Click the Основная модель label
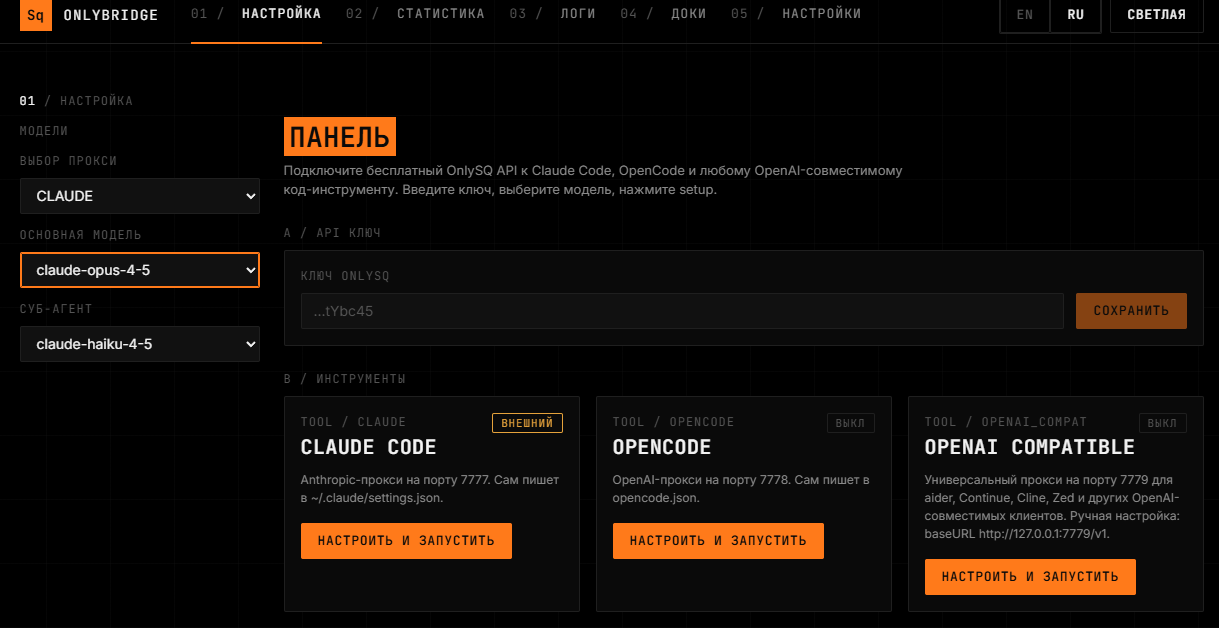This screenshot has width=1219, height=628. point(81,235)
